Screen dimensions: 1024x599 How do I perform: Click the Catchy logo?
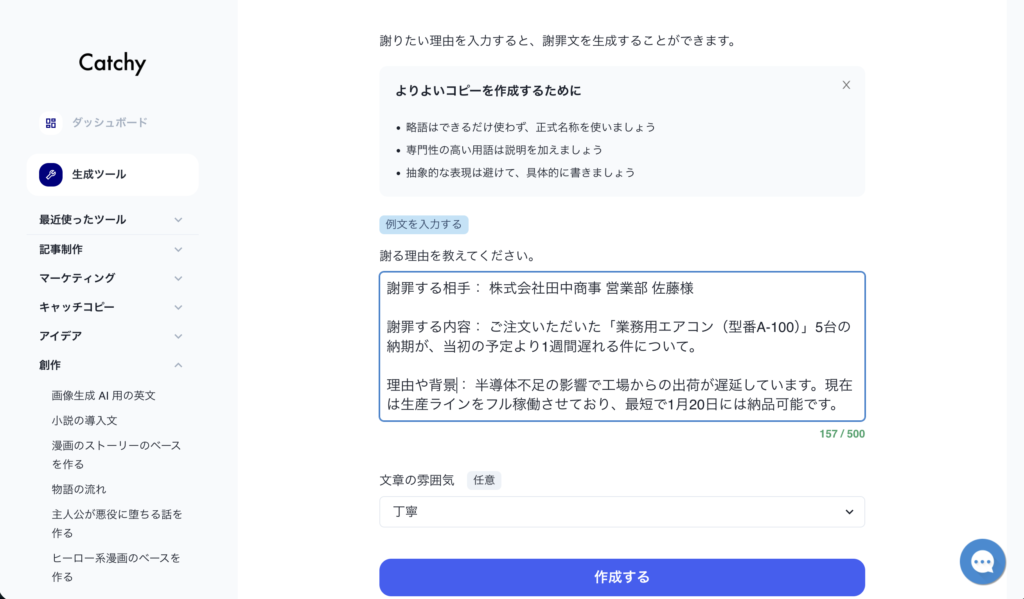point(111,62)
